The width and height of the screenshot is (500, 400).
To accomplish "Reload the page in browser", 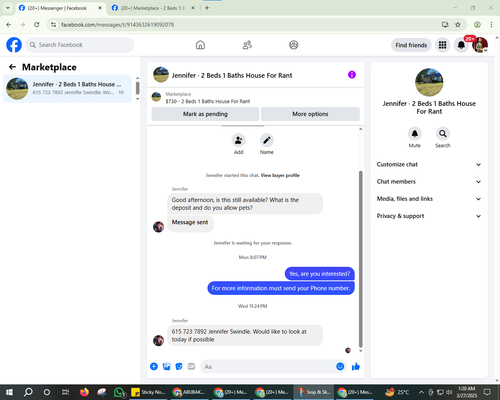I will (37, 25).
